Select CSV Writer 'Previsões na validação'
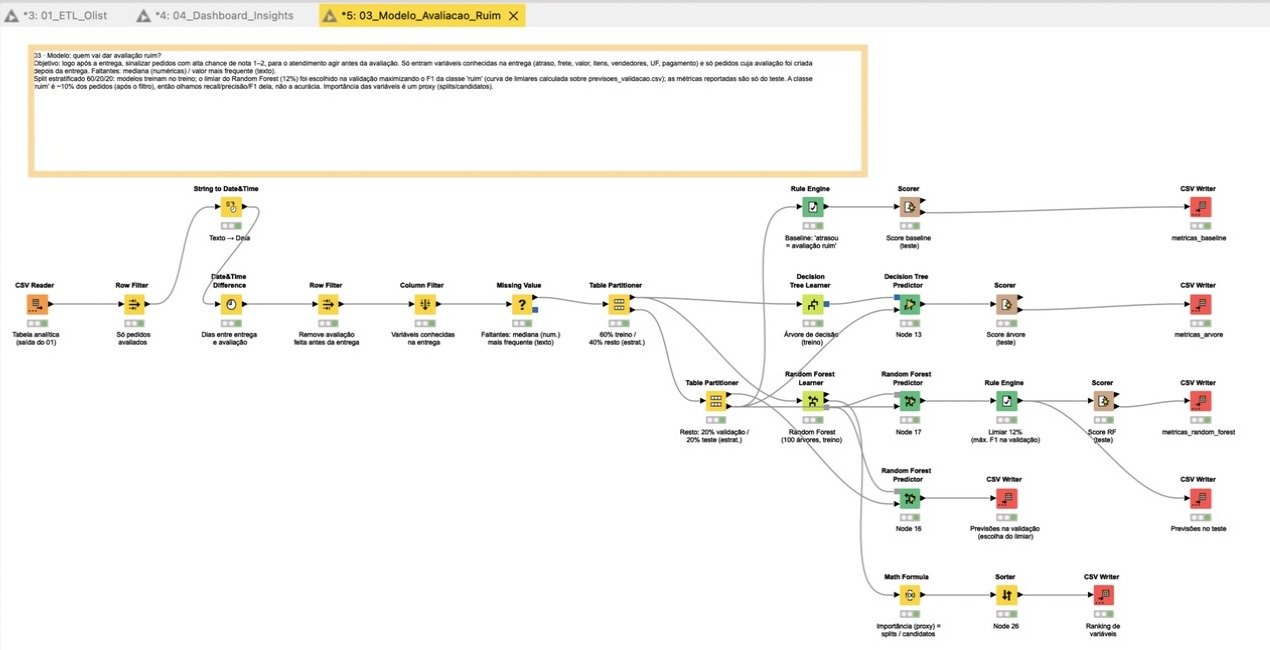 [1005, 498]
